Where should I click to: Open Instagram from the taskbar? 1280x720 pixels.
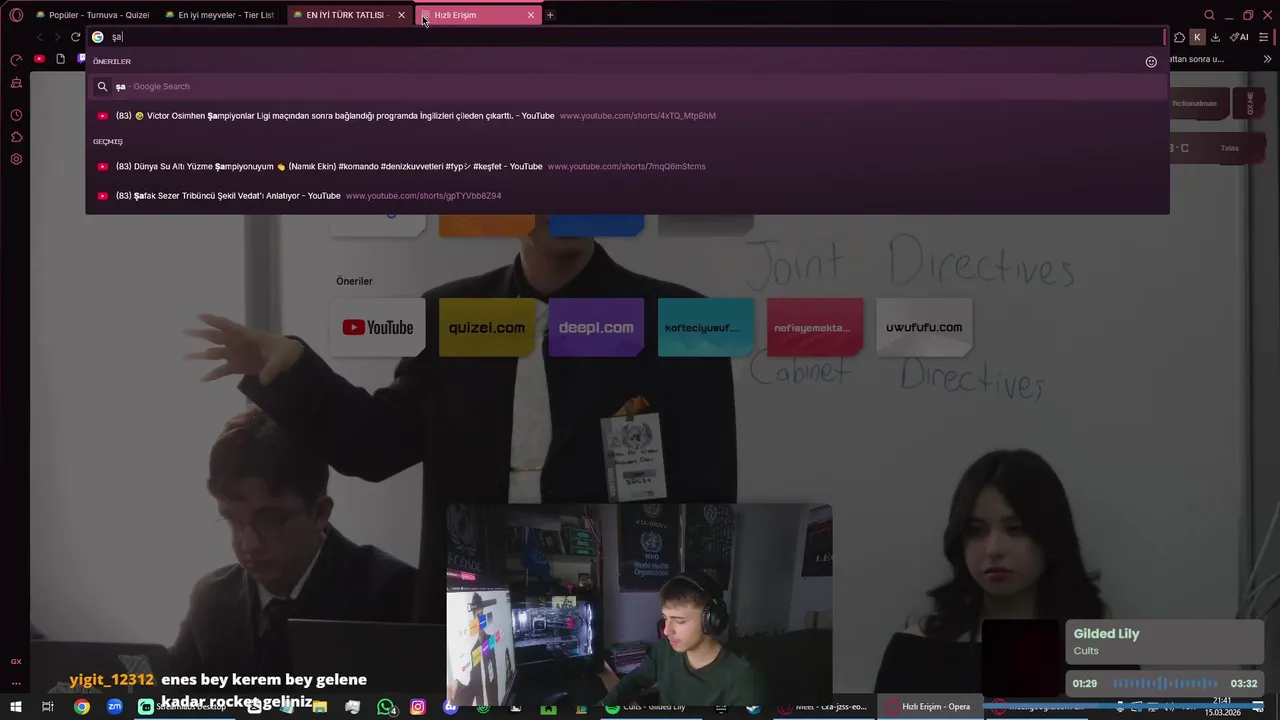tap(418, 707)
